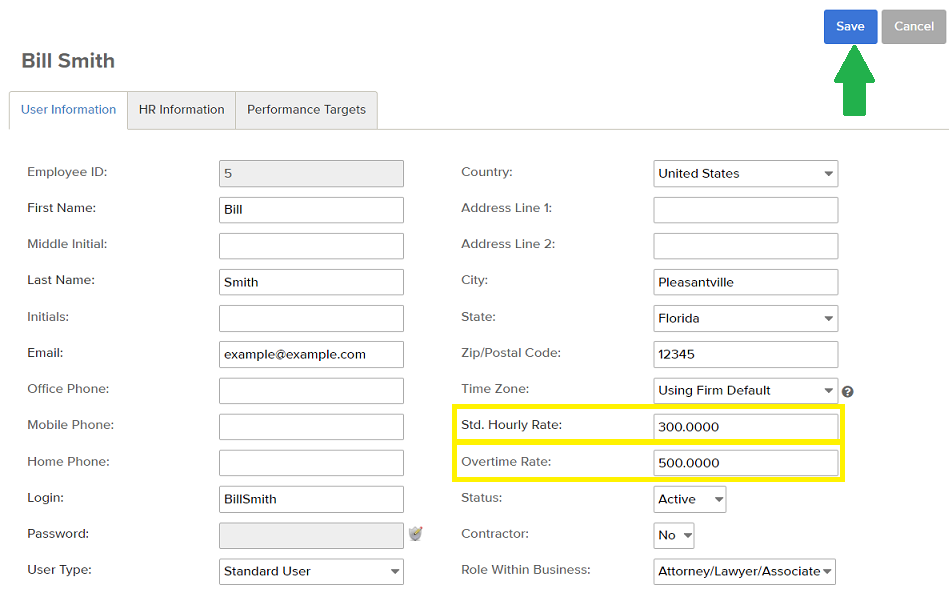Viewport: 949px width, 597px height.
Task: Switch to the Performance Targets tab
Action: [306, 110]
